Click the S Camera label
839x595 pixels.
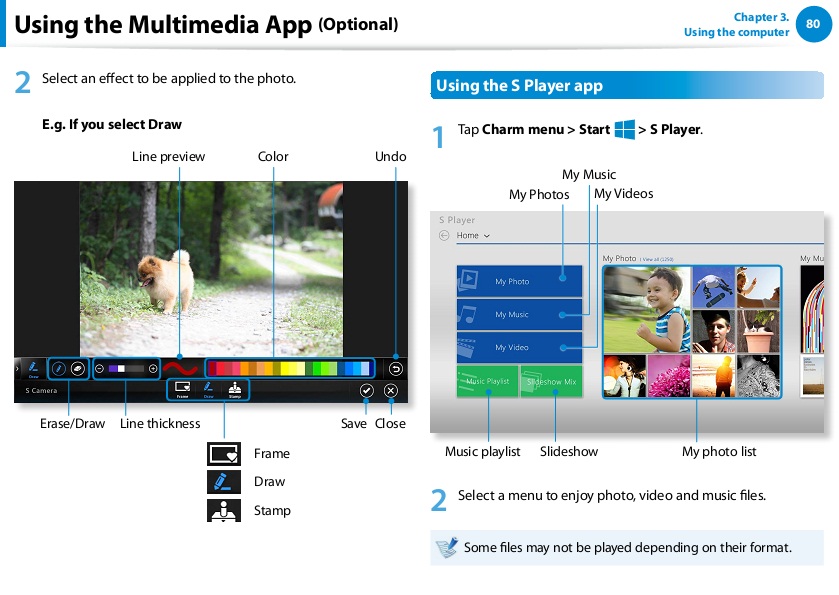(41, 391)
